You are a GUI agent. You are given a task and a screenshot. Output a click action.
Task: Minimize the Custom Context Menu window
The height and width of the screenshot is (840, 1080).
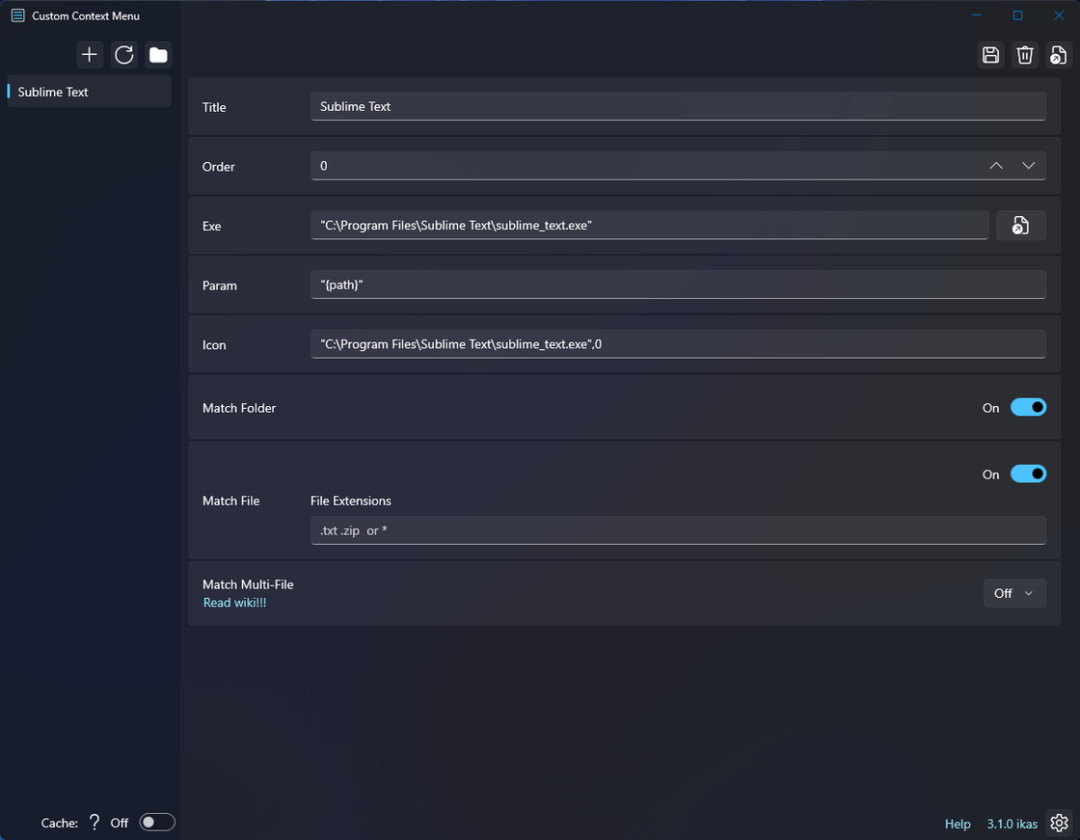[x=976, y=15]
